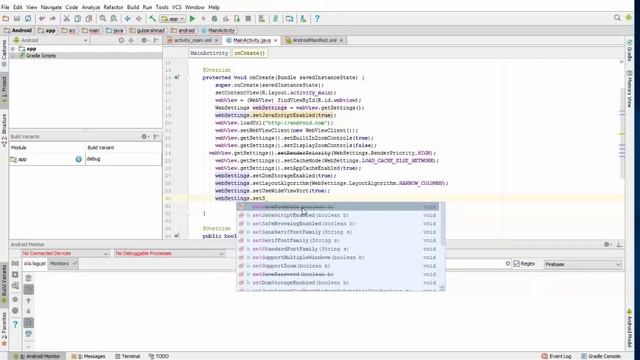Click the Navigate Forward arrow icon
Screen dimensions: 640x360
point(139,19)
